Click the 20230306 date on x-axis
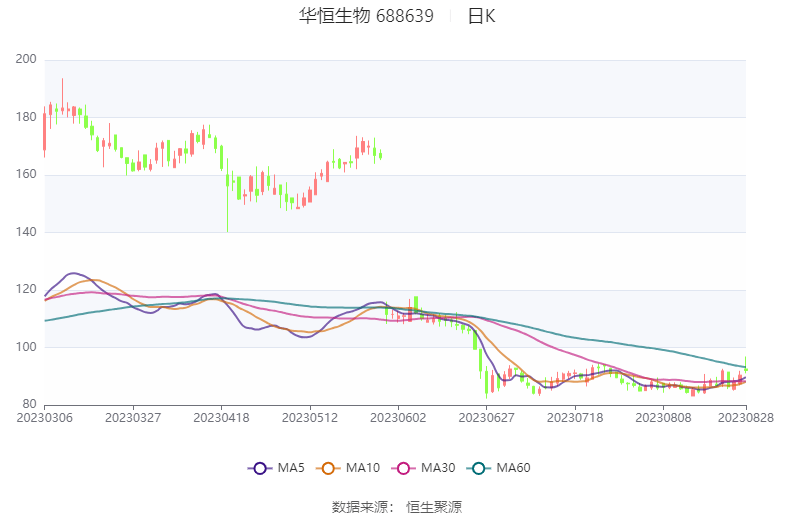Screen dimensions: 794x517 (x=44, y=418)
